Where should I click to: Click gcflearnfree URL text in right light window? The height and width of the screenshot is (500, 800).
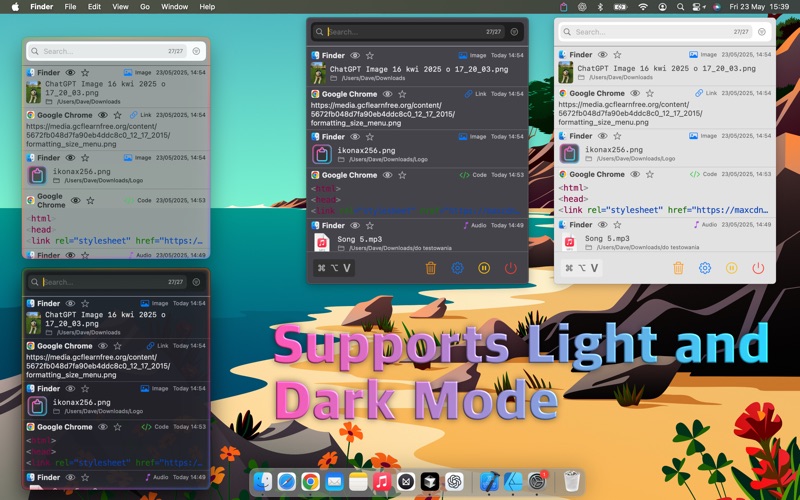coord(630,113)
